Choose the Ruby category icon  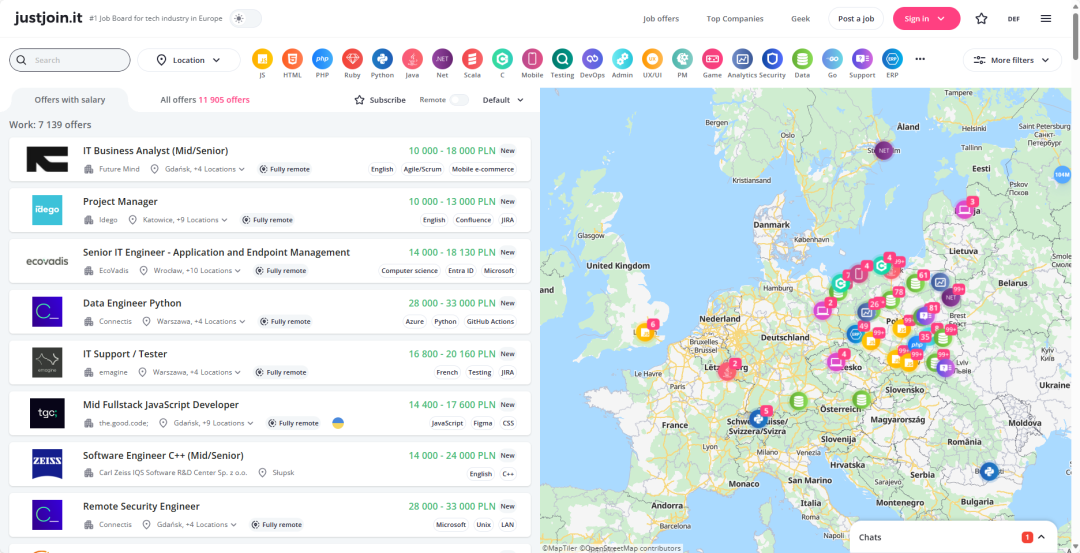click(x=352, y=59)
